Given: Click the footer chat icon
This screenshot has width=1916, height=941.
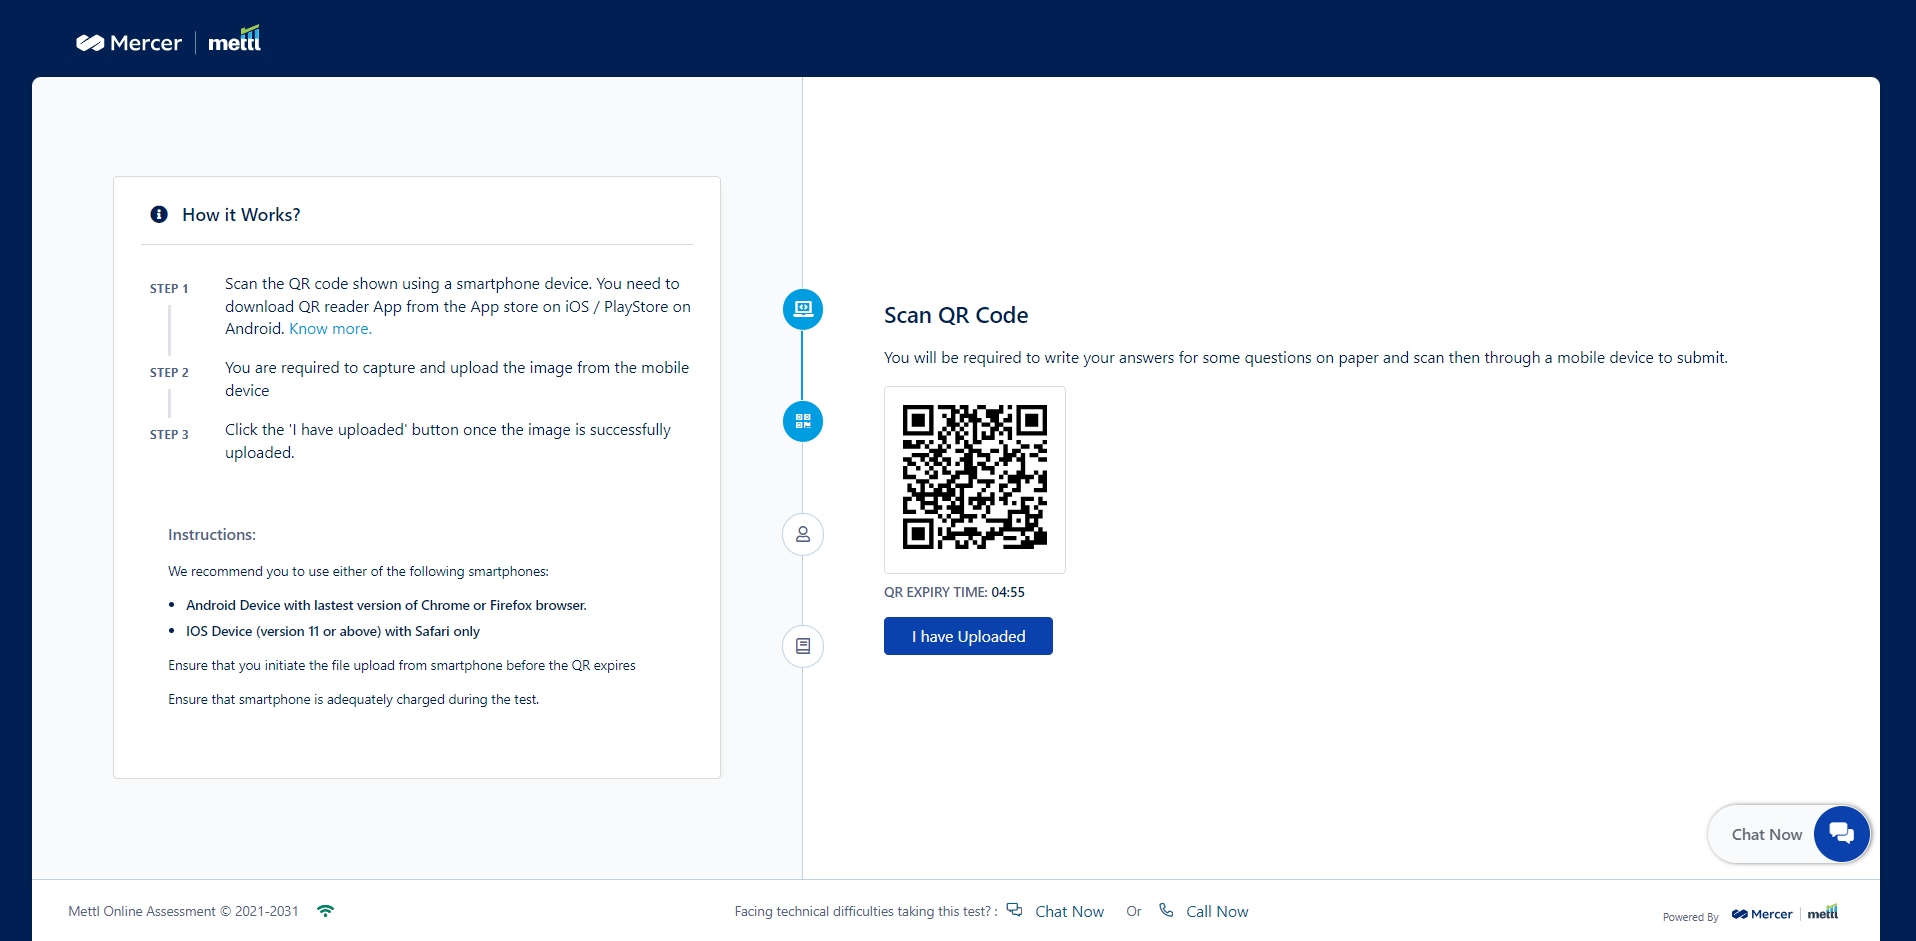Looking at the screenshot, I should click(x=1014, y=910).
